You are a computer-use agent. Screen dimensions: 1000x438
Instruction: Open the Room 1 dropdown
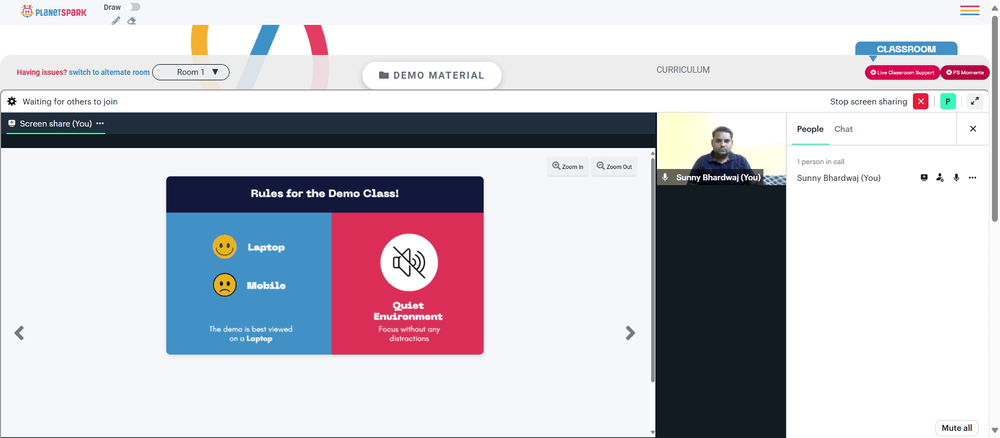191,72
